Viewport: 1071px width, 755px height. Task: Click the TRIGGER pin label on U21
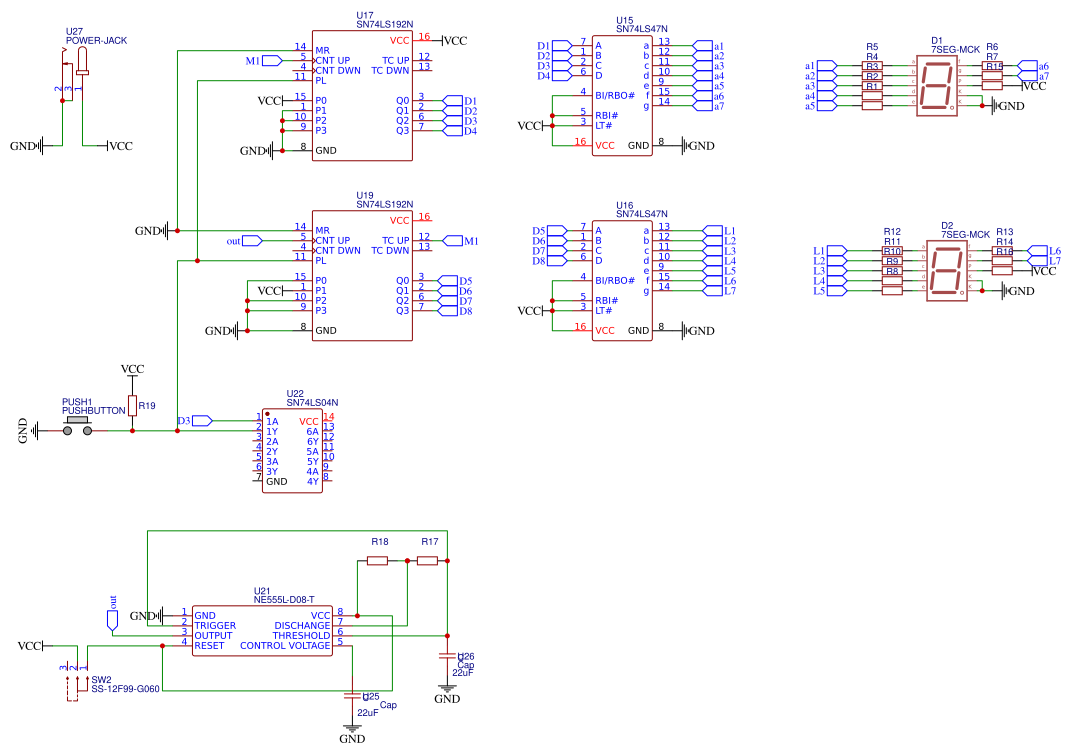coord(215,626)
